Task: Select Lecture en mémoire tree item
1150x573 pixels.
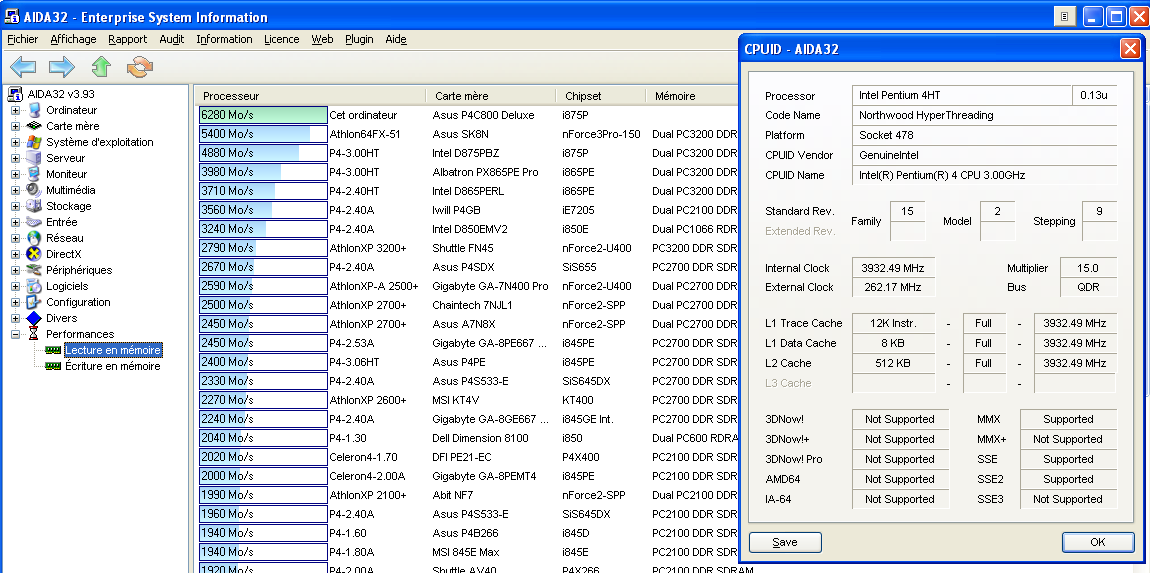Action: (x=113, y=351)
